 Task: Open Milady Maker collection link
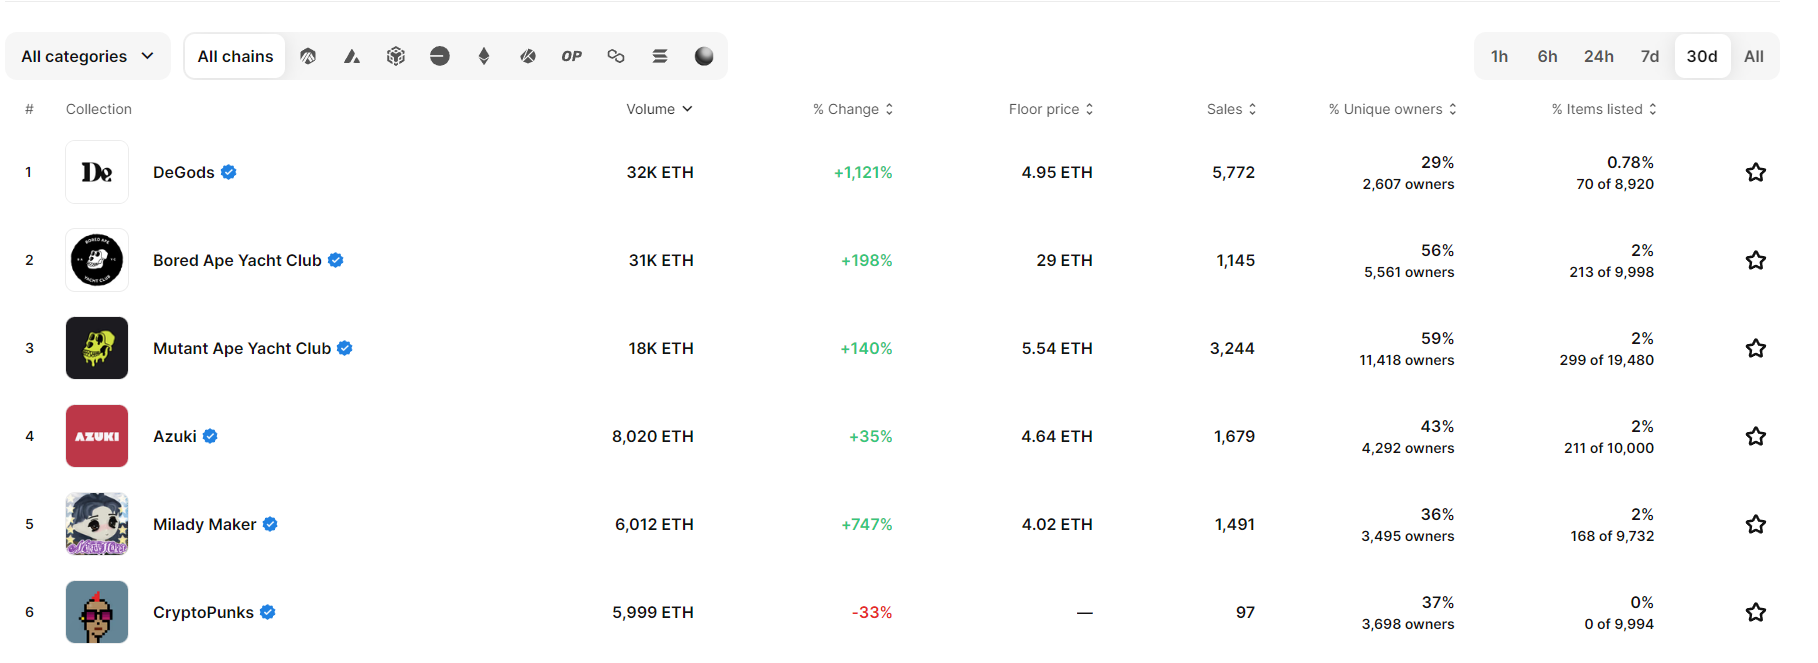[205, 524]
